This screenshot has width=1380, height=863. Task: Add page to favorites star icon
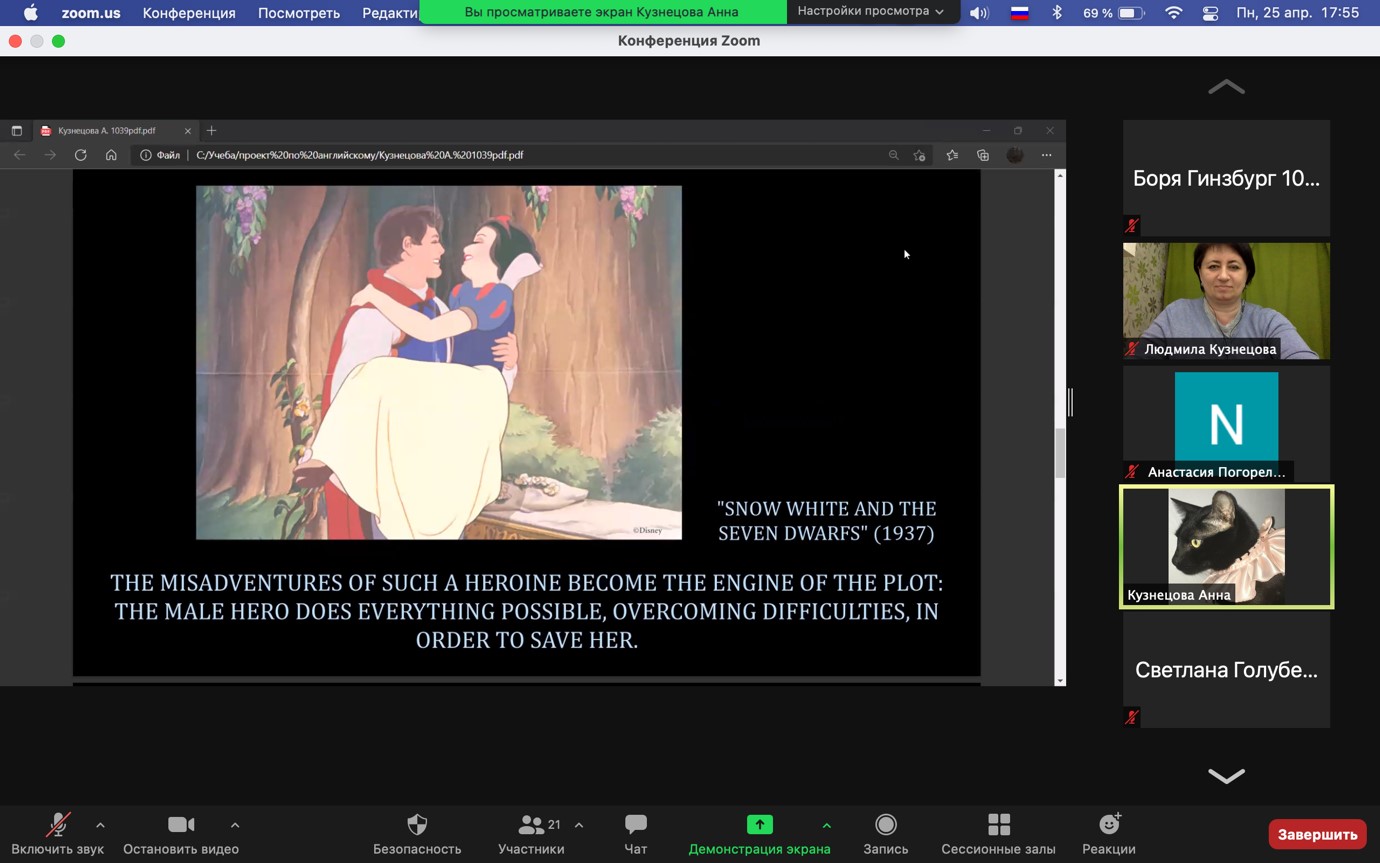coord(919,155)
